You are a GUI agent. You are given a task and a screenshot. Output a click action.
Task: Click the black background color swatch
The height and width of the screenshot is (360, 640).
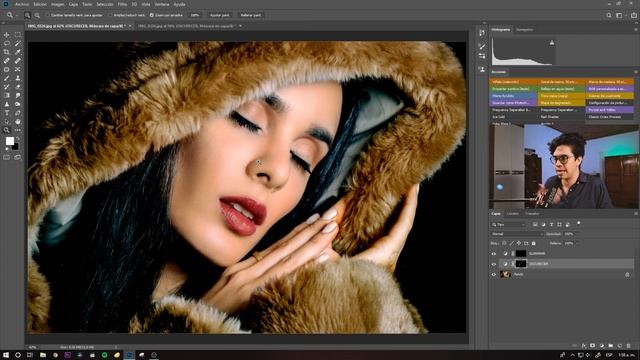(x=16, y=147)
